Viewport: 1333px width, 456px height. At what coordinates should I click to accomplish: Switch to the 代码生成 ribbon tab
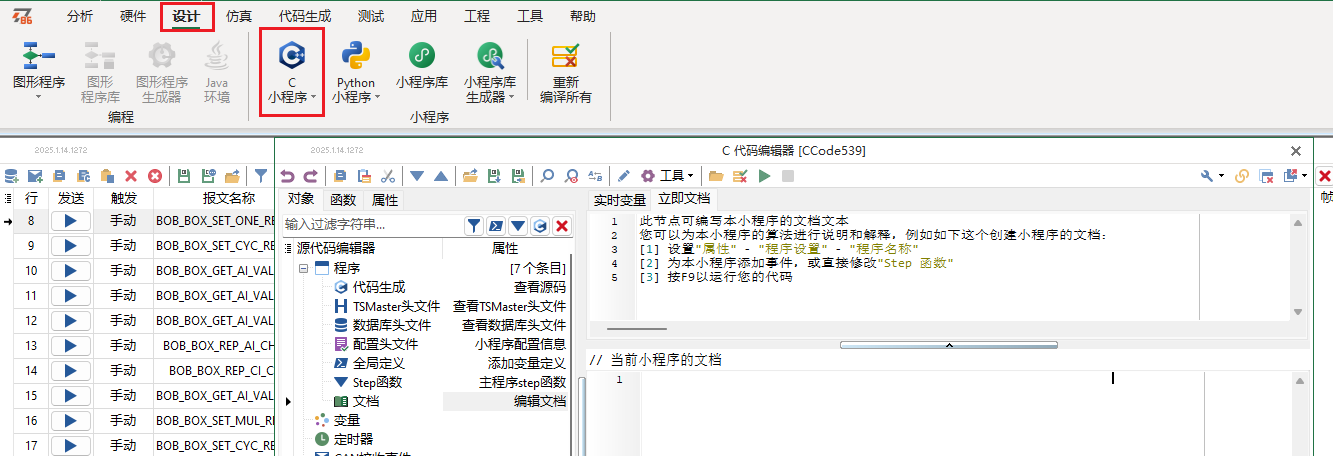coord(304,16)
